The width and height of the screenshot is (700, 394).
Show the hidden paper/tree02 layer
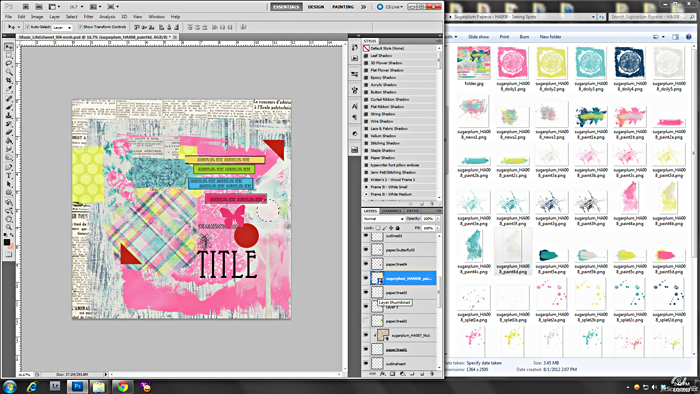366,321
